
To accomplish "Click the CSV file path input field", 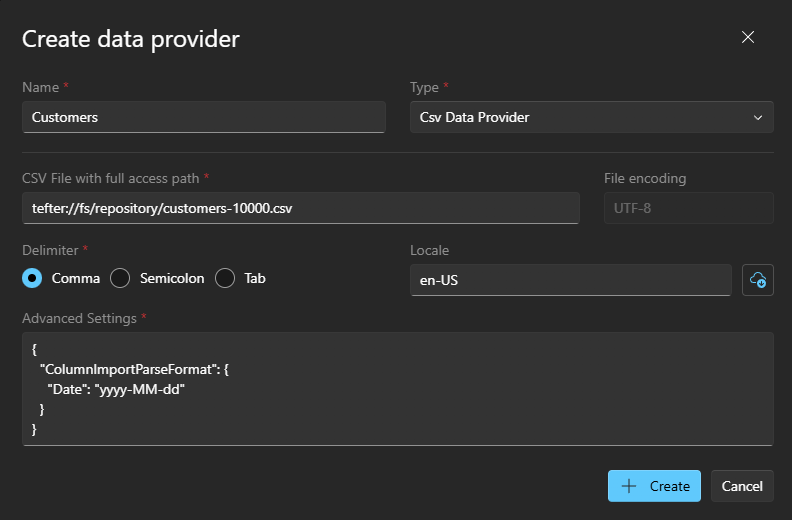I will (x=301, y=208).
